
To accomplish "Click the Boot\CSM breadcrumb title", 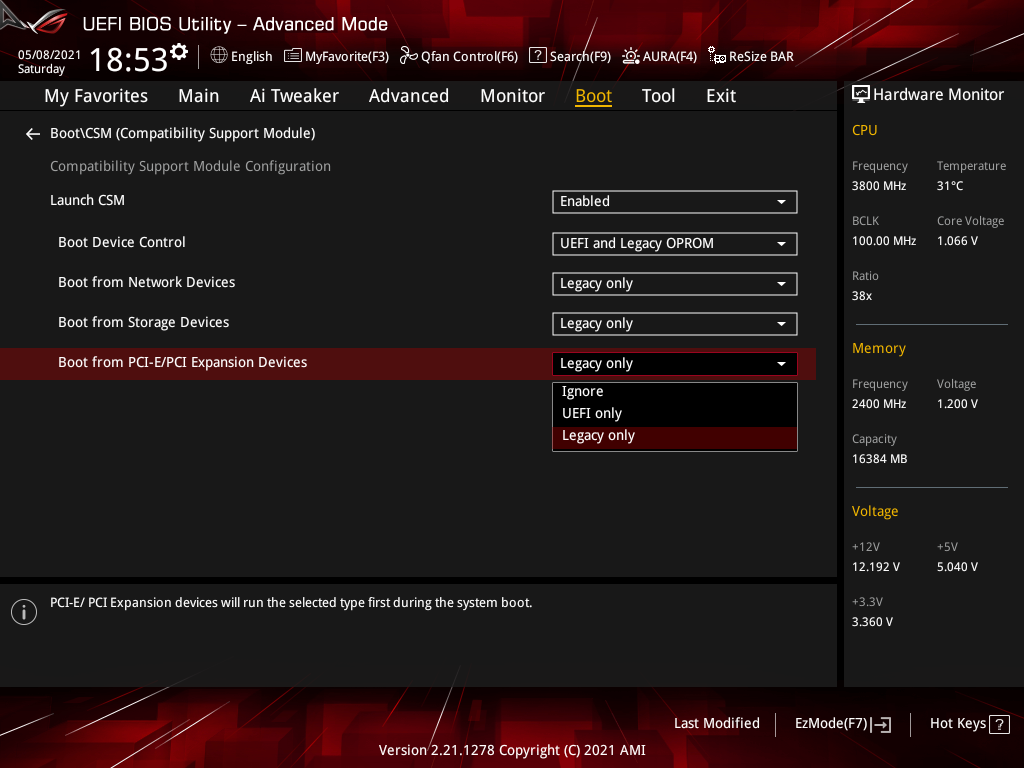I will pyautogui.click(x=183, y=133).
